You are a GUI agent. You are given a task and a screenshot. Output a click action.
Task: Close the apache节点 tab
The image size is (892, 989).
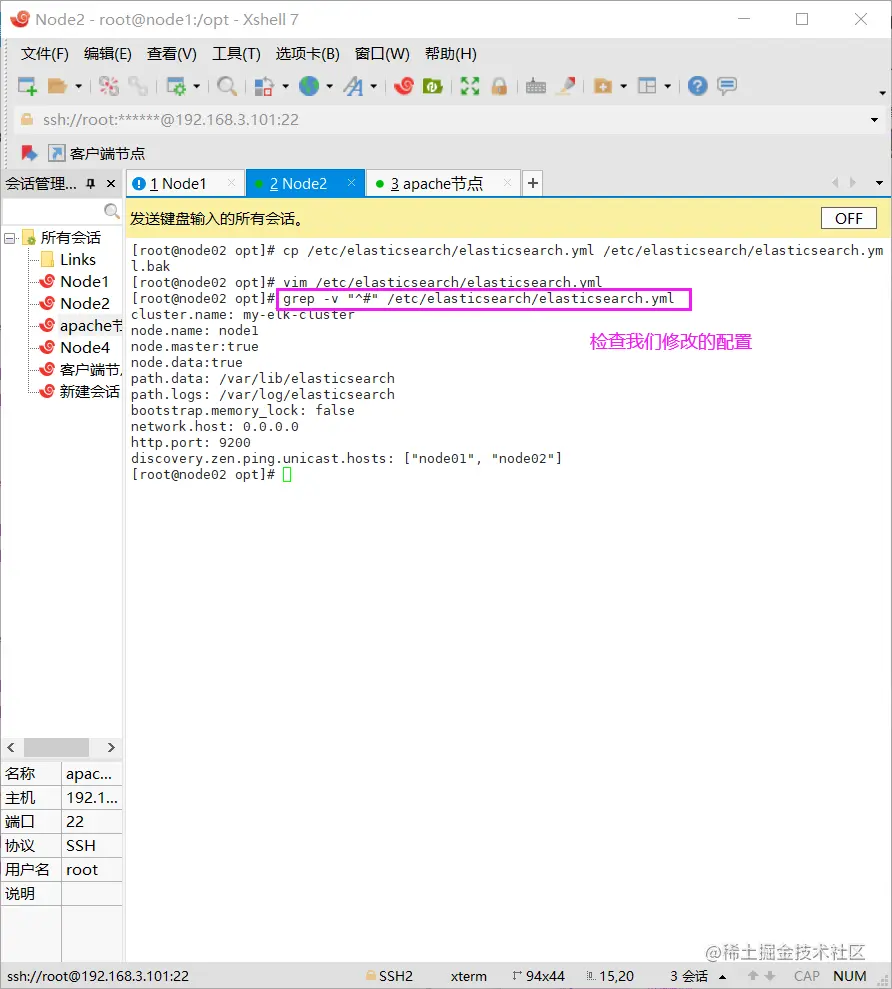click(x=507, y=183)
